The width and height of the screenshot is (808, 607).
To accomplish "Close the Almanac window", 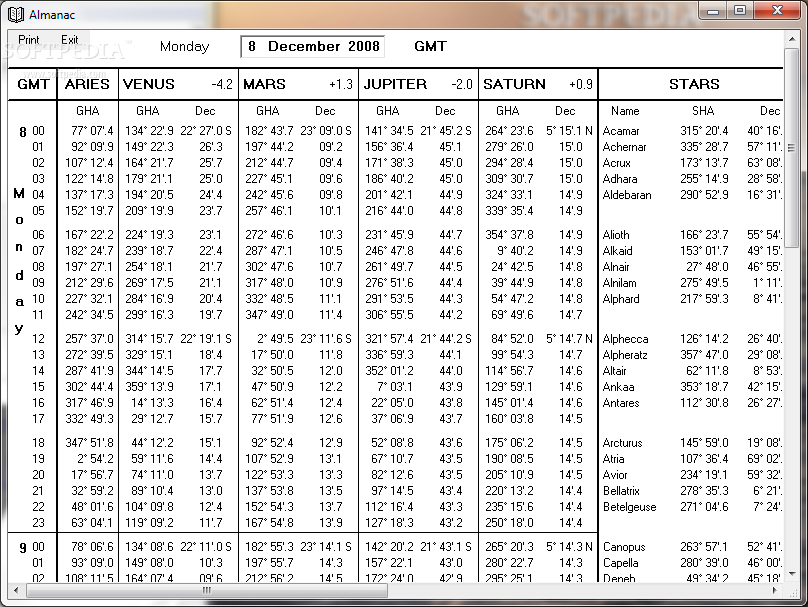I will pos(778,11).
